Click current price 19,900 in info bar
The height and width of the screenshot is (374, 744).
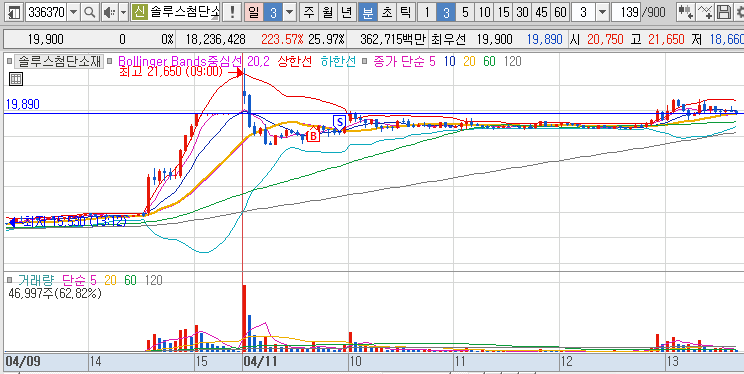[x=46, y=40]
